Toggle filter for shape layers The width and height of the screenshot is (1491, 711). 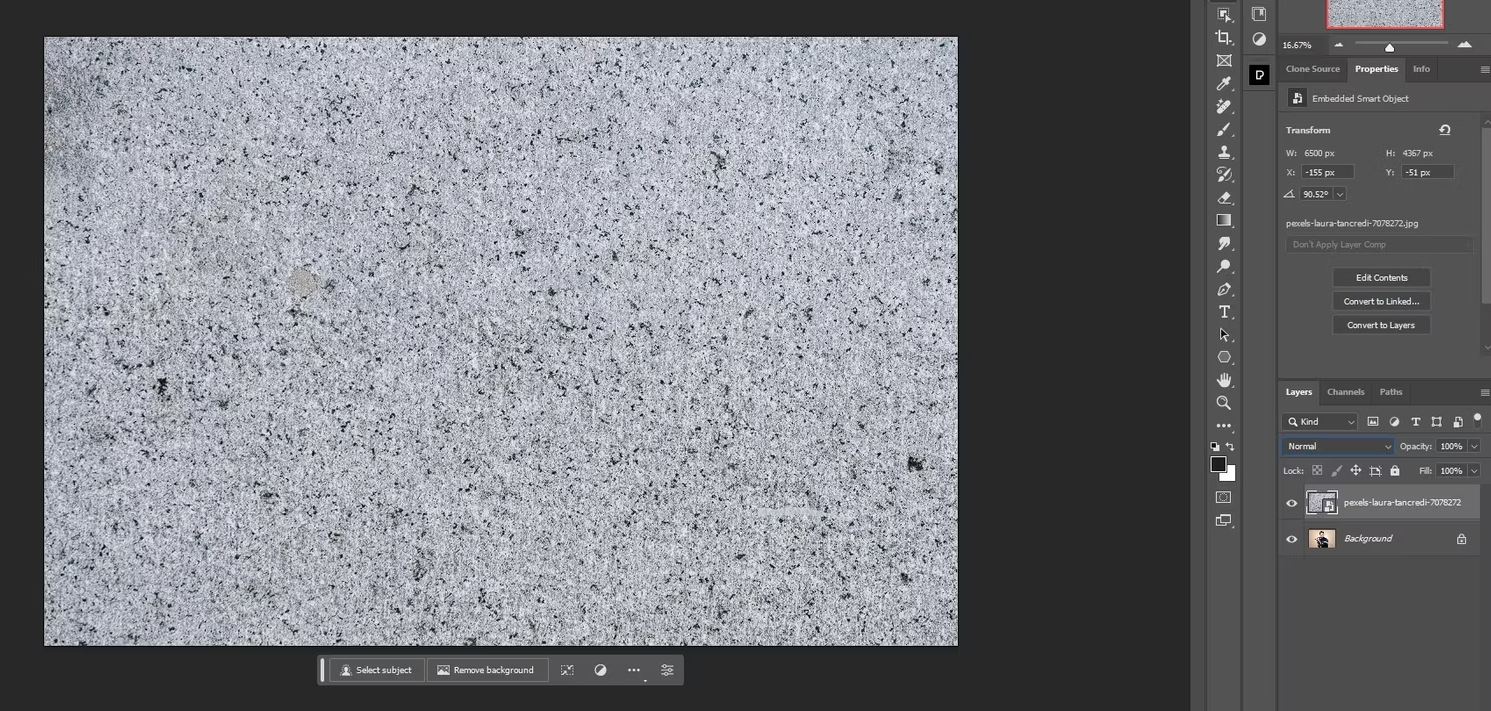point(1437,422)
